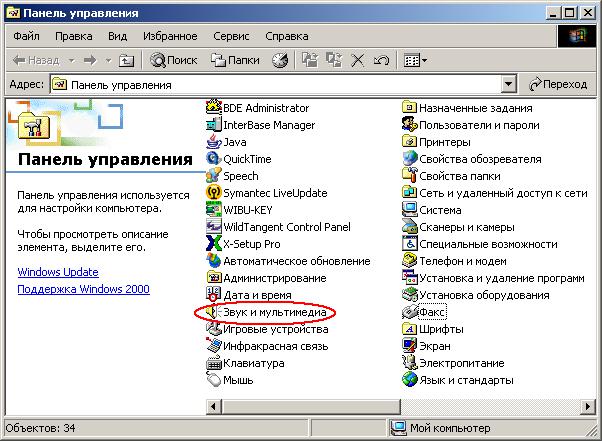Open Сеть и удаленный доступ icon
Viewport: 602px width, 441px height.
410,193
